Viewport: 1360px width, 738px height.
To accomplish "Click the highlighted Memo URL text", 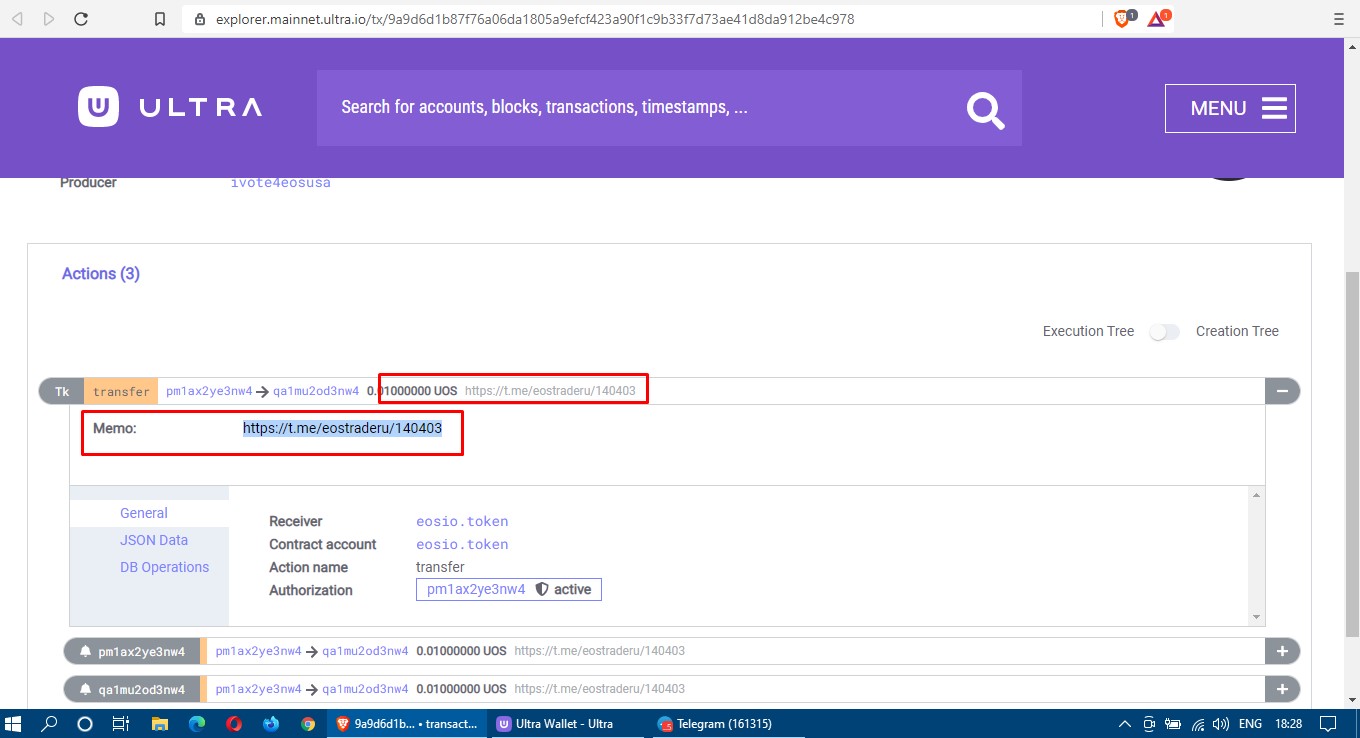I will [x=342, y=428].
